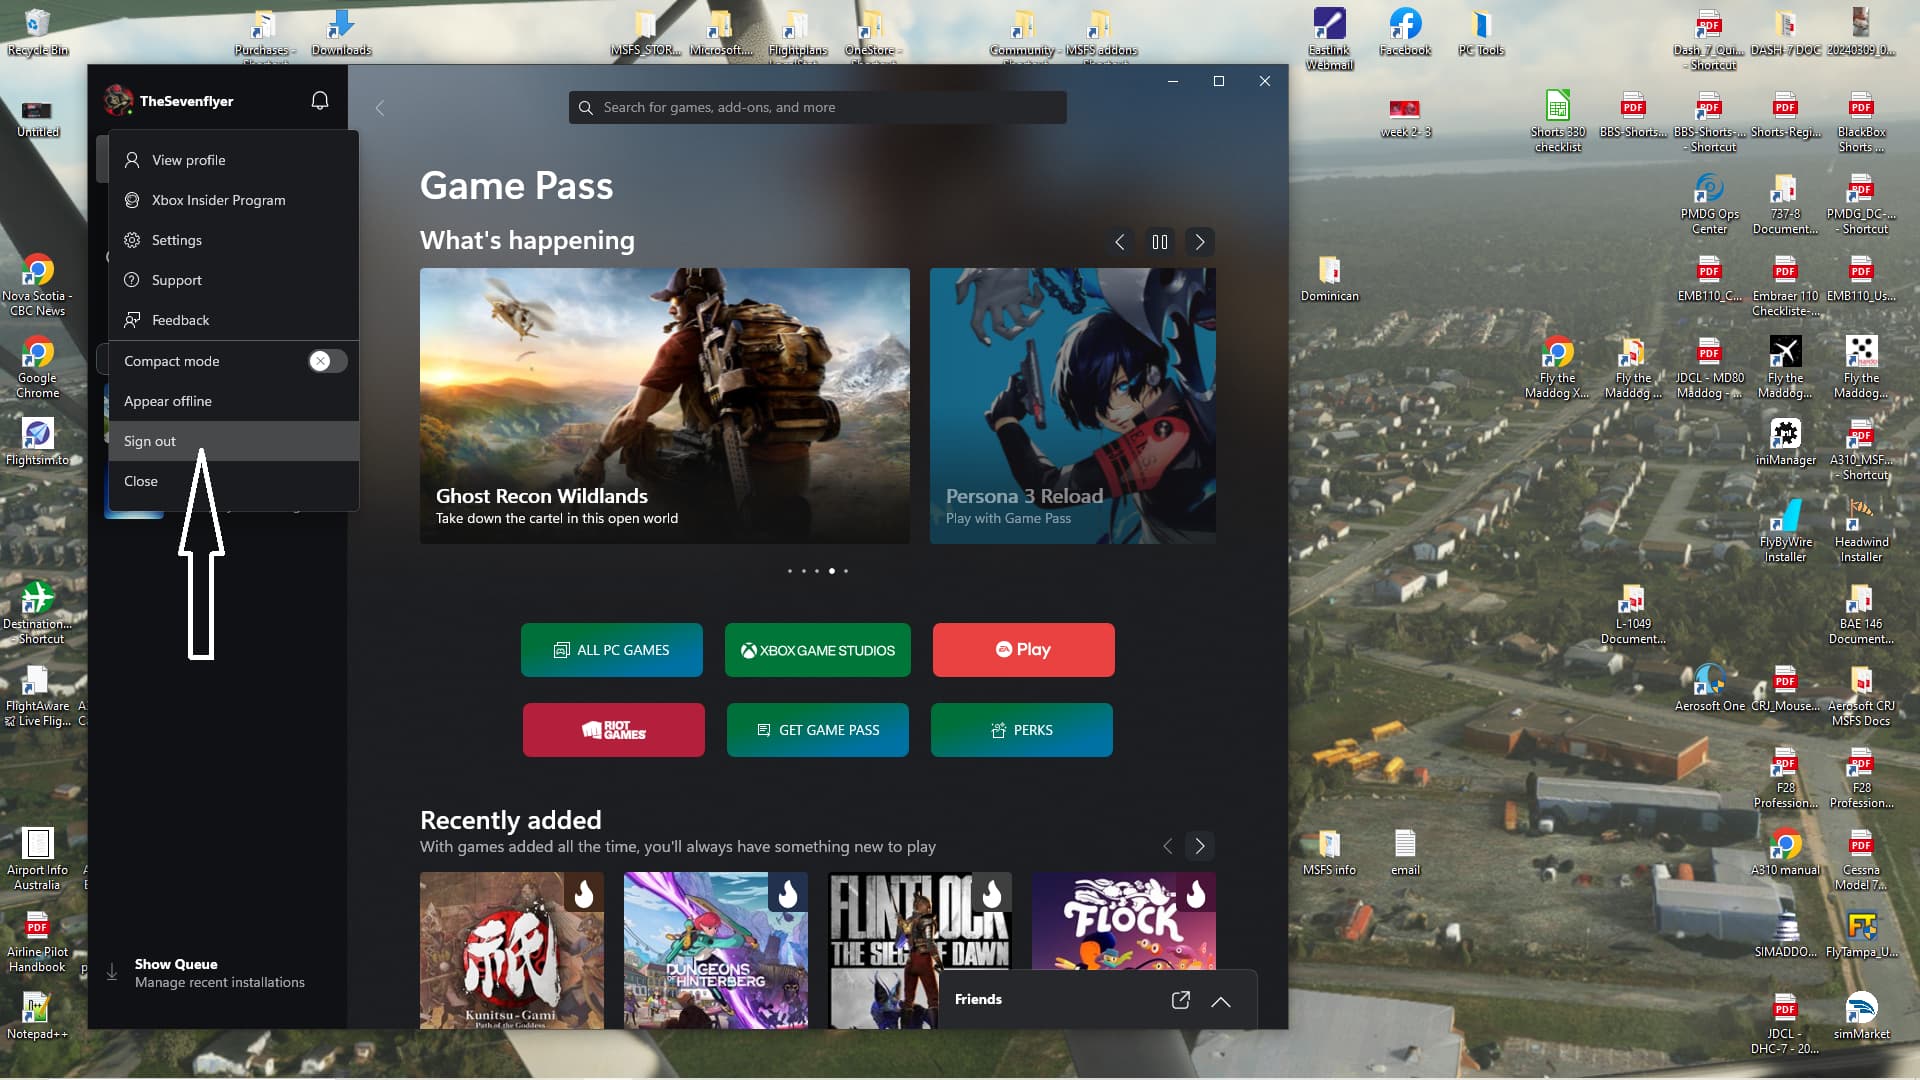Image resolution: width=1920 pixels, height=1080 pixels.
Task: Open the Untitled desktop icon
Action: [37, 118]
